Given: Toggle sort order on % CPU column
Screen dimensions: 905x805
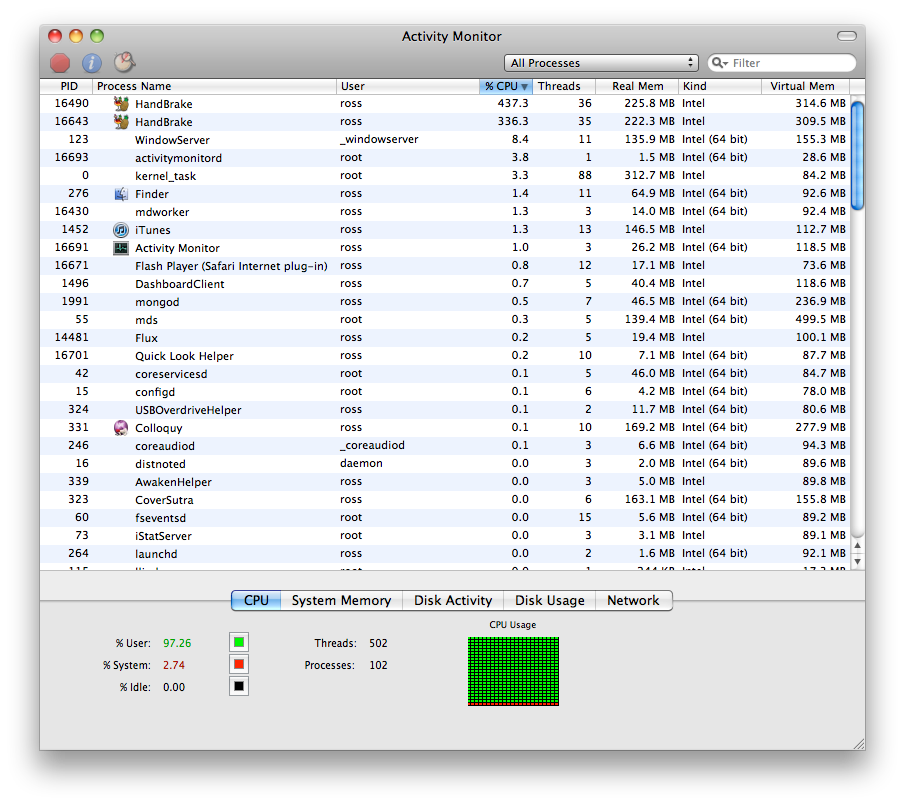Looking at the screenshot, I should pyautogui.click(x=506, y=87).
